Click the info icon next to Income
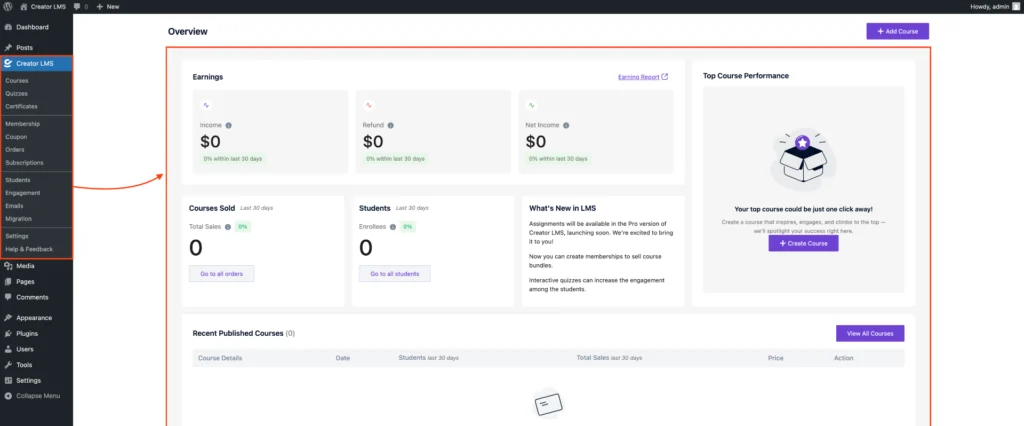1024x426 pixels. coord(229,125)
